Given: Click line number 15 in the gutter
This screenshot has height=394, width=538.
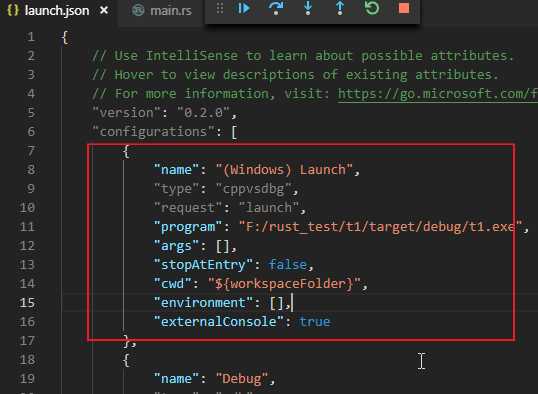Looking at the screenshot, I should [27, 303].
